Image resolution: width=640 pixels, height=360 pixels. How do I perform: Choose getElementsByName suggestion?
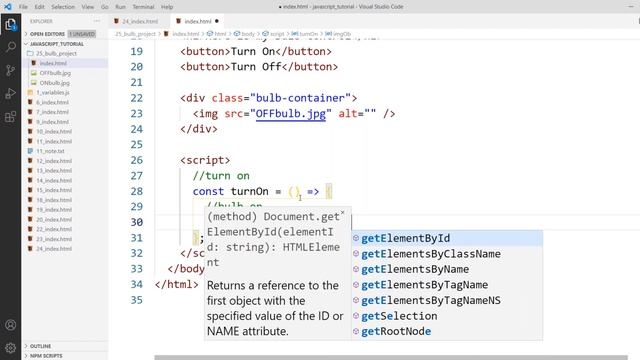click(447, 269)
